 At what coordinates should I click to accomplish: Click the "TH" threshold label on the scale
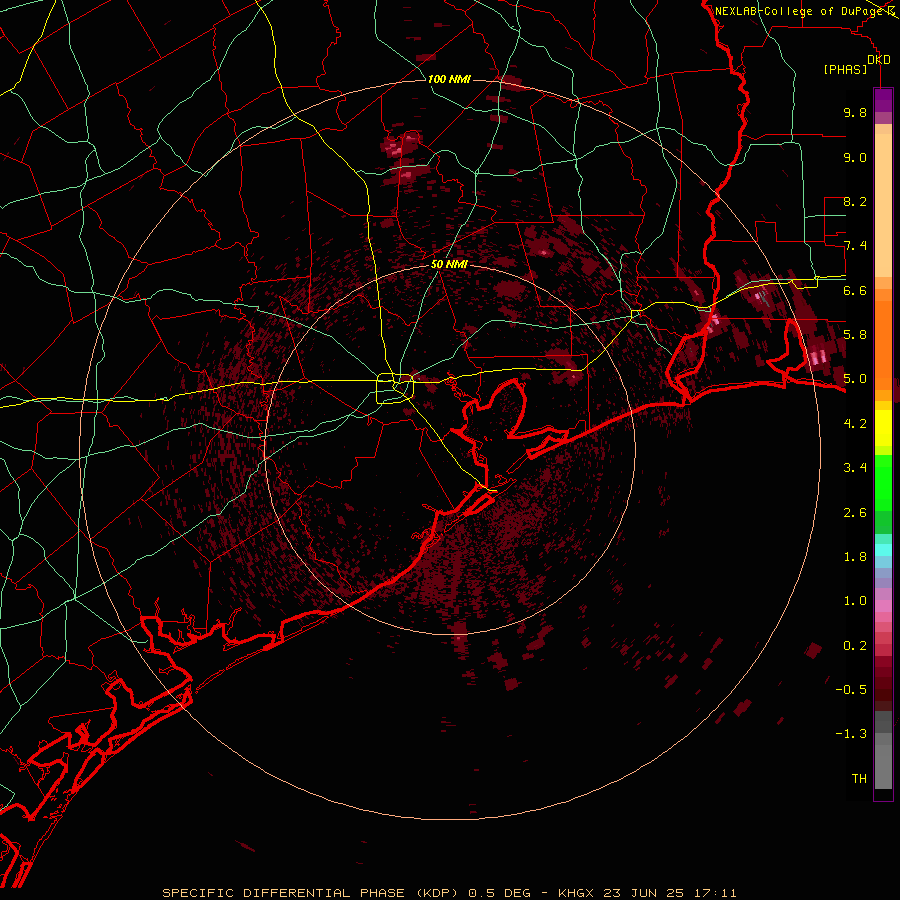(859, 779)
